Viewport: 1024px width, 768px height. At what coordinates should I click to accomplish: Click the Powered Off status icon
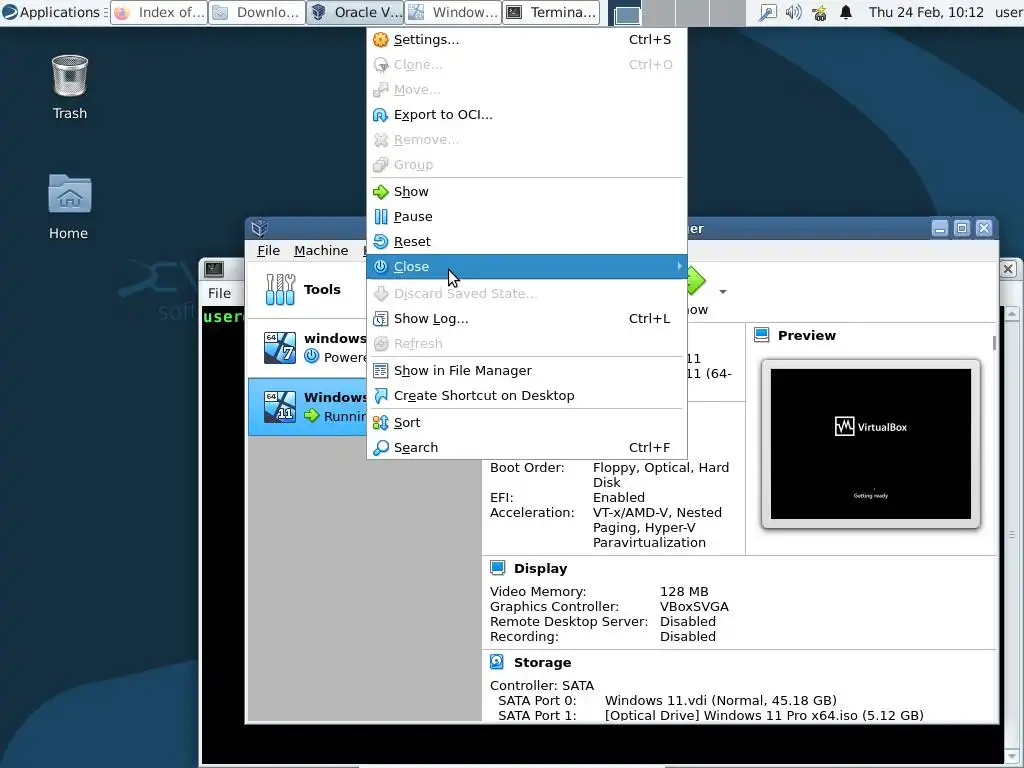pyautogui.click(x=312, y=357)
